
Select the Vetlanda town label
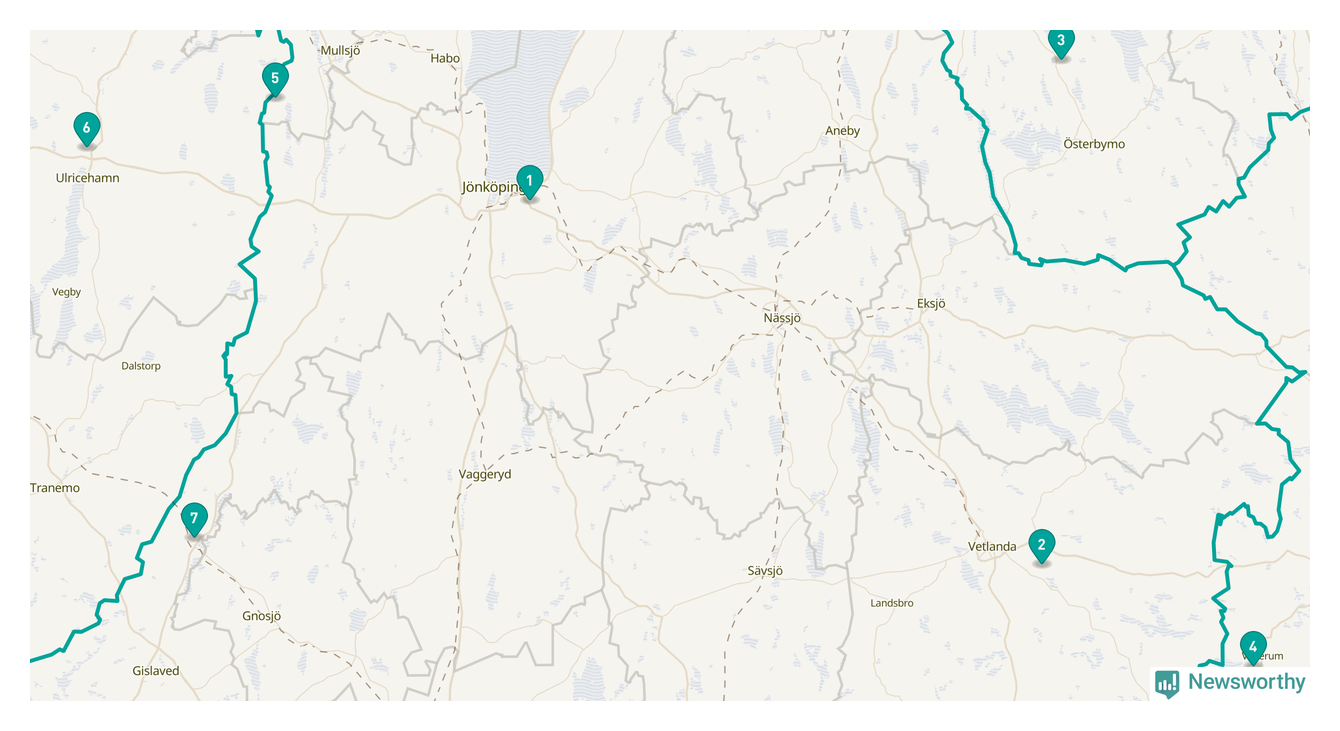pos(992,546)
